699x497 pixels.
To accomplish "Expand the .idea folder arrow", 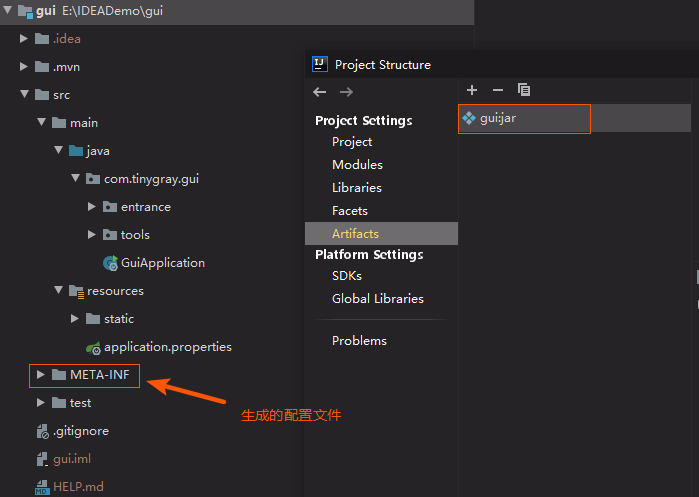I will coord(24,39).
